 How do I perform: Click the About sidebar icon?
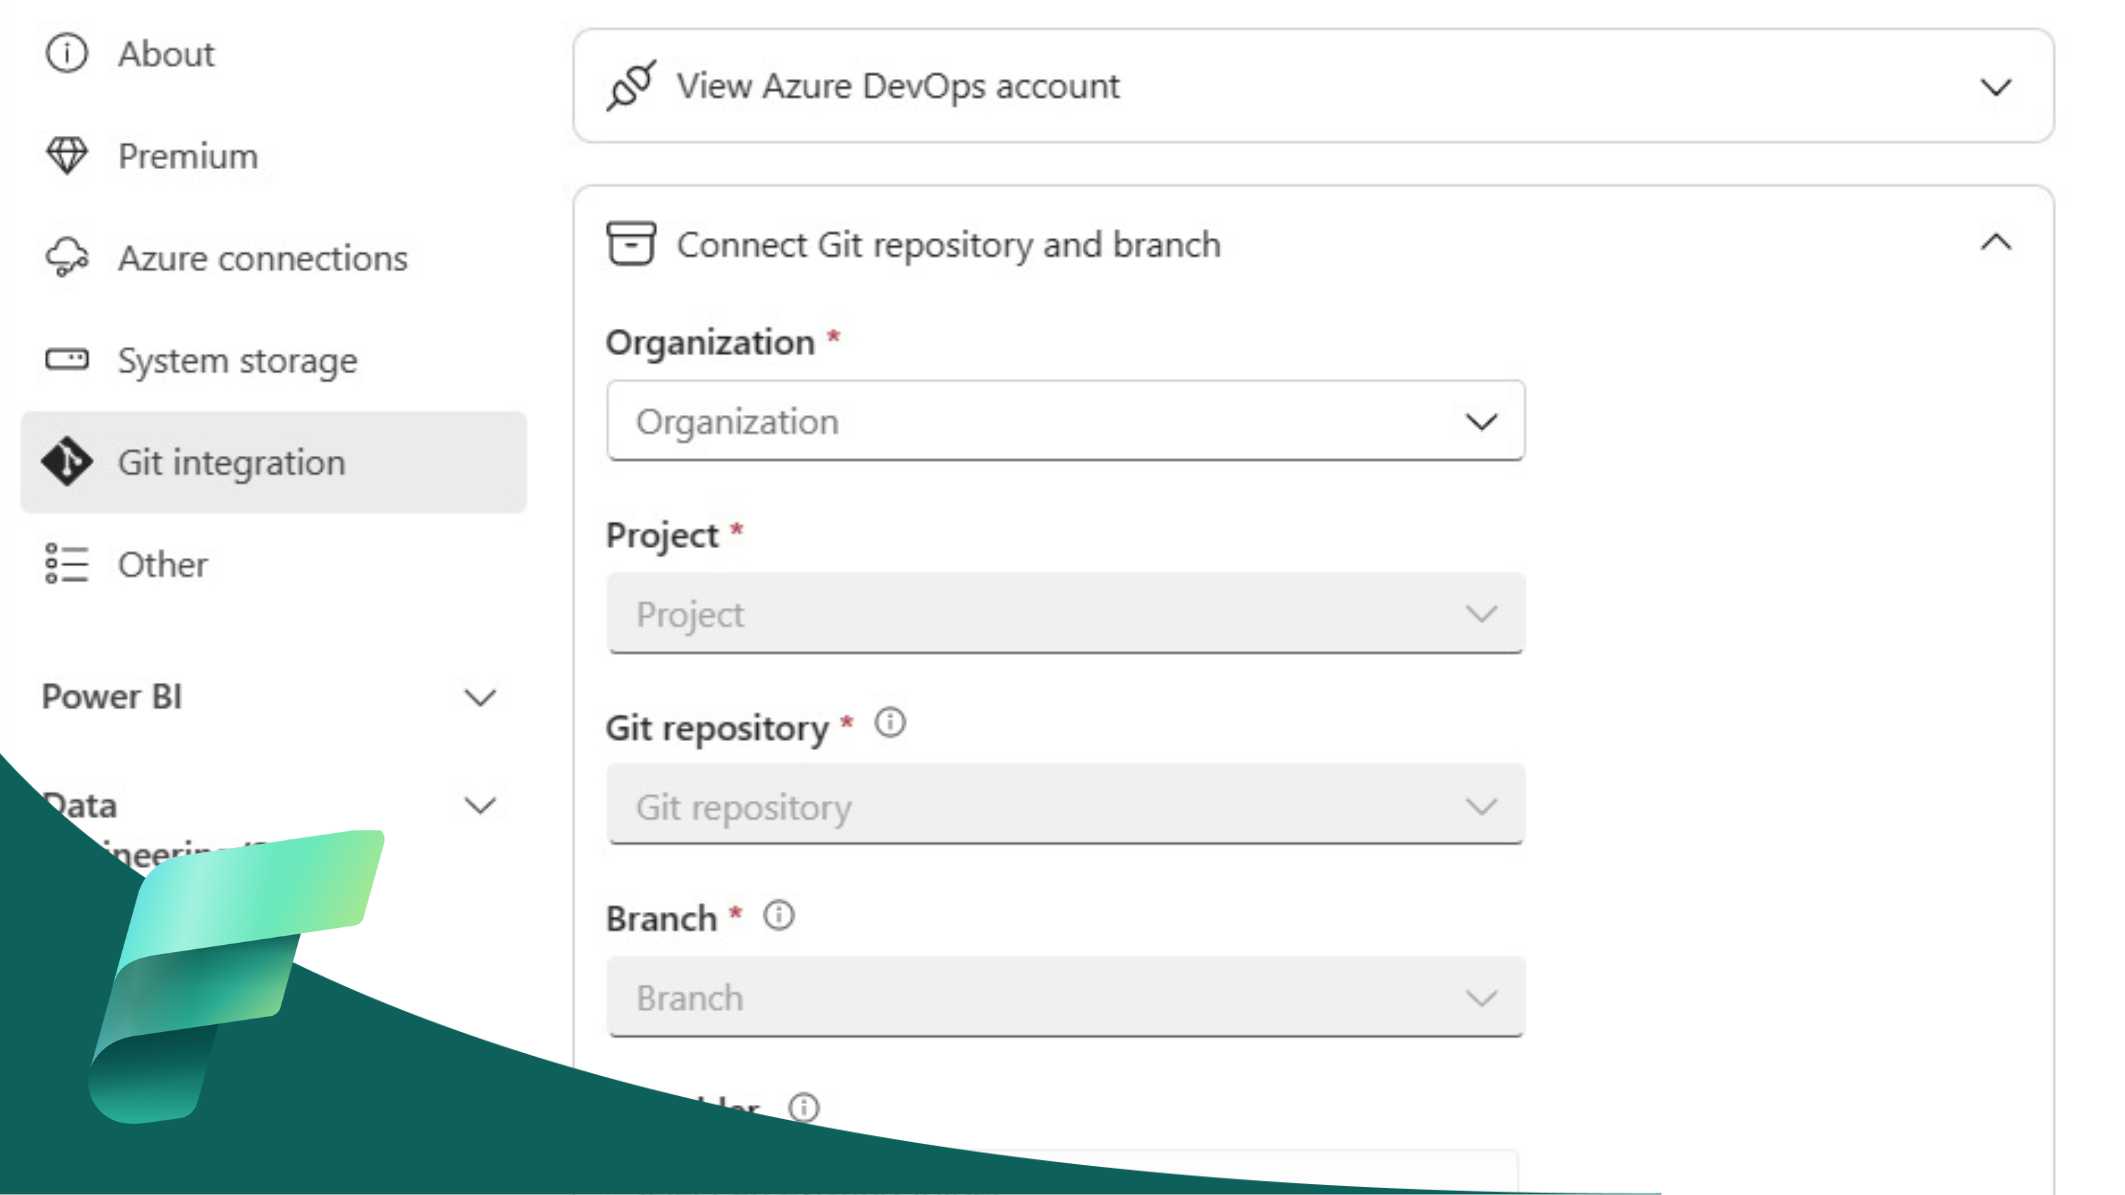coord(66,53)
